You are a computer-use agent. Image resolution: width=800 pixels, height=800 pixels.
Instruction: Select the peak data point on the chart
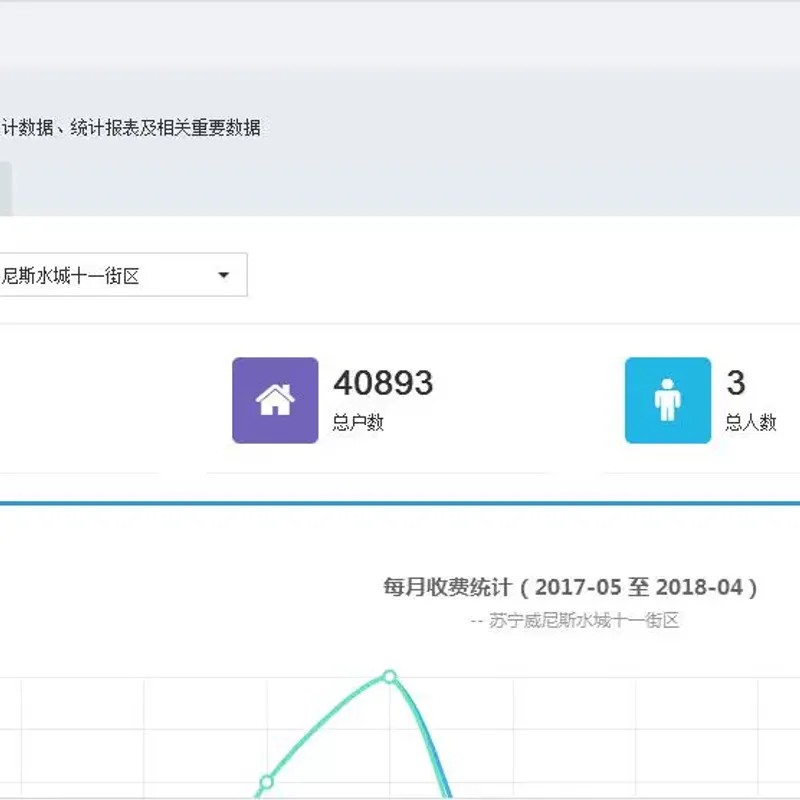coord(391,678)
